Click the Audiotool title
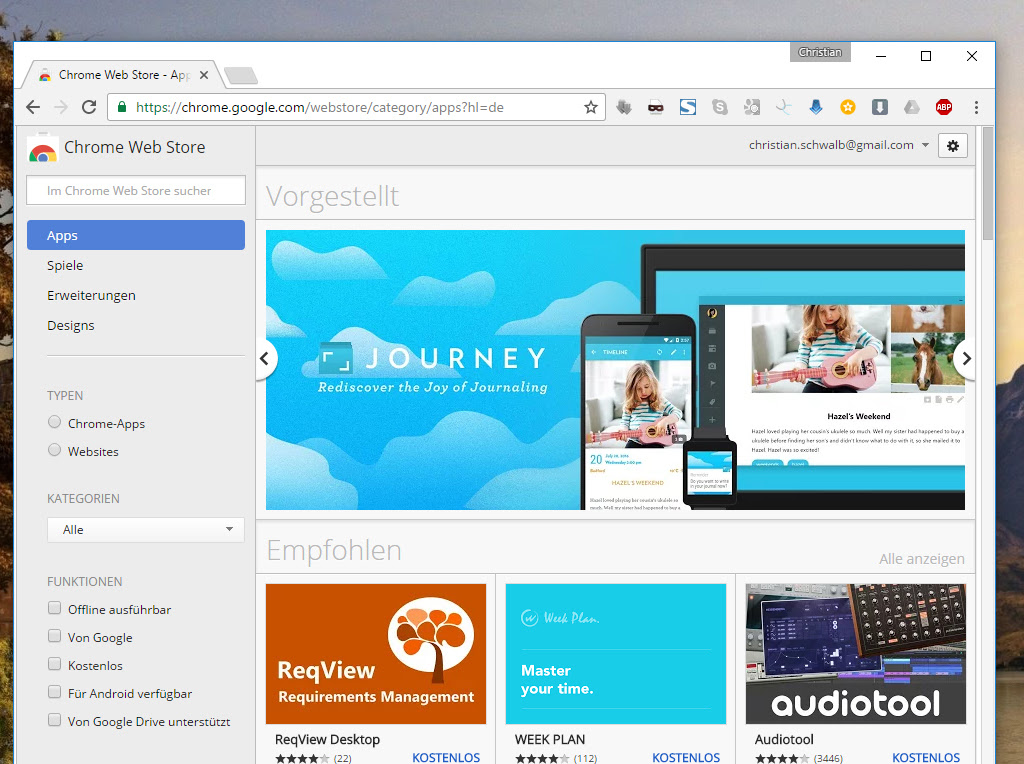Screen dimensions: 1024x764 784,739
